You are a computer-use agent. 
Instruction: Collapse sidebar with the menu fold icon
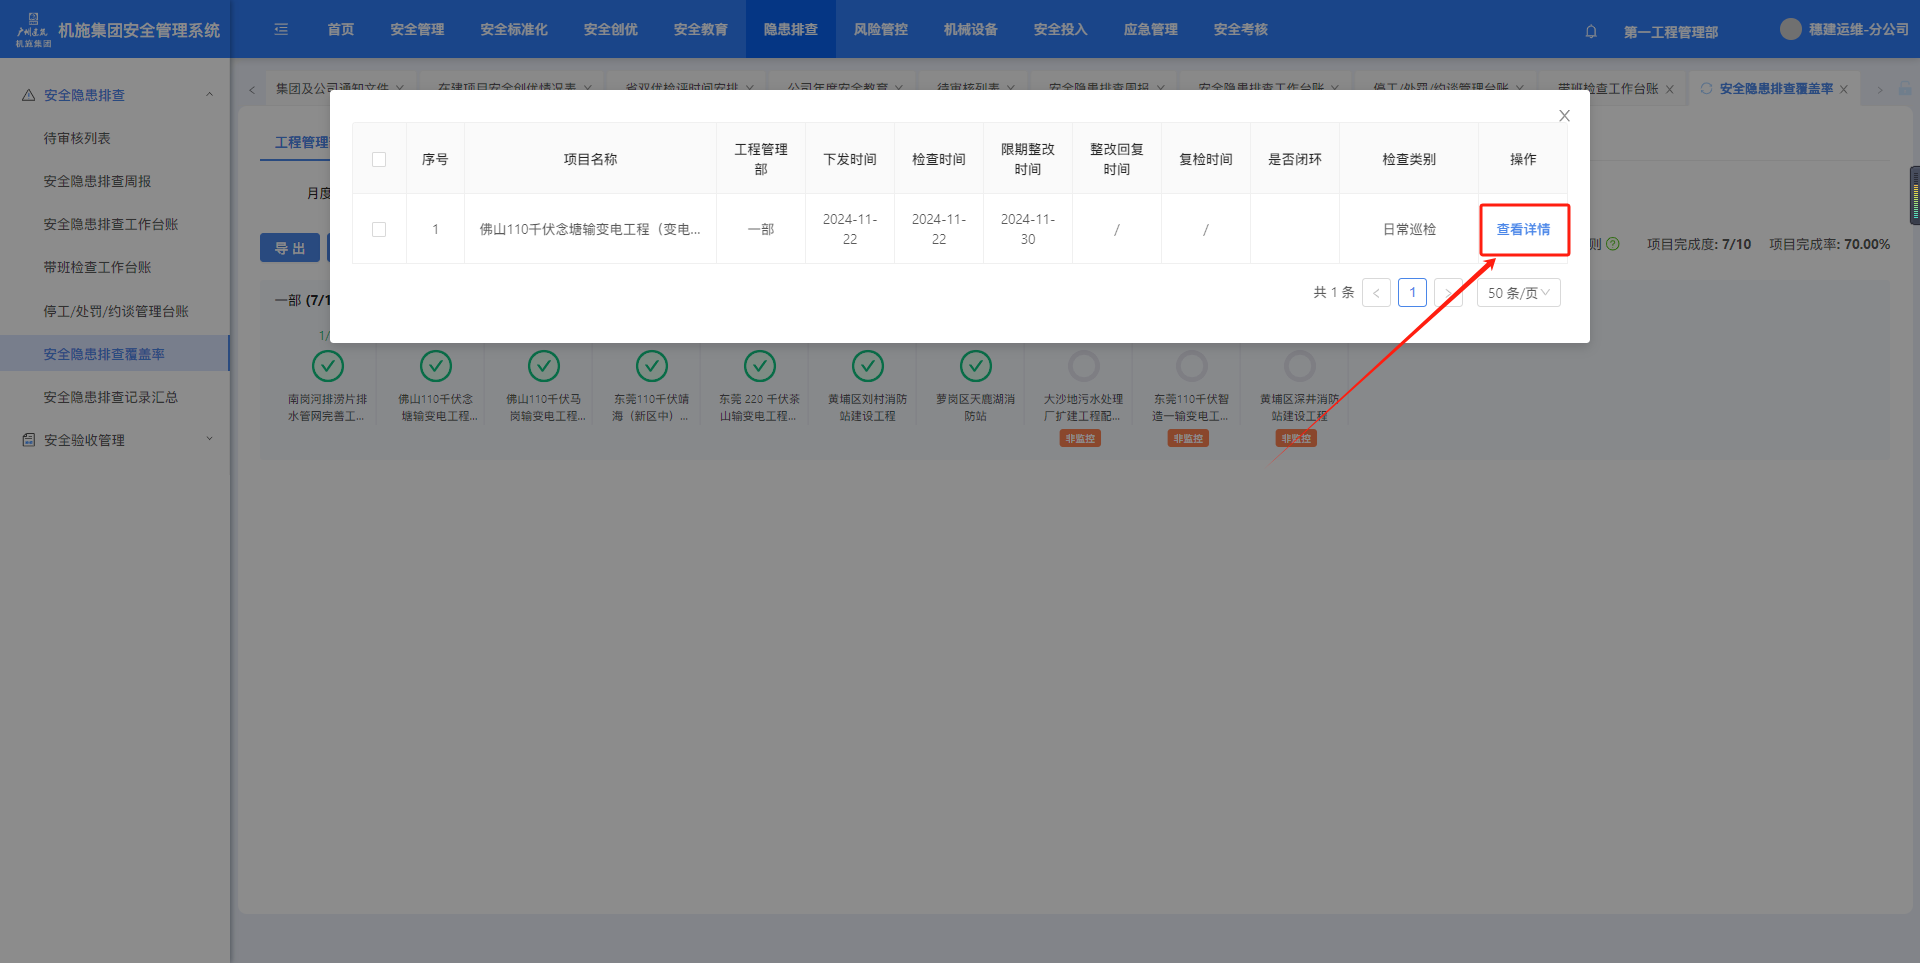click(281, 30)
